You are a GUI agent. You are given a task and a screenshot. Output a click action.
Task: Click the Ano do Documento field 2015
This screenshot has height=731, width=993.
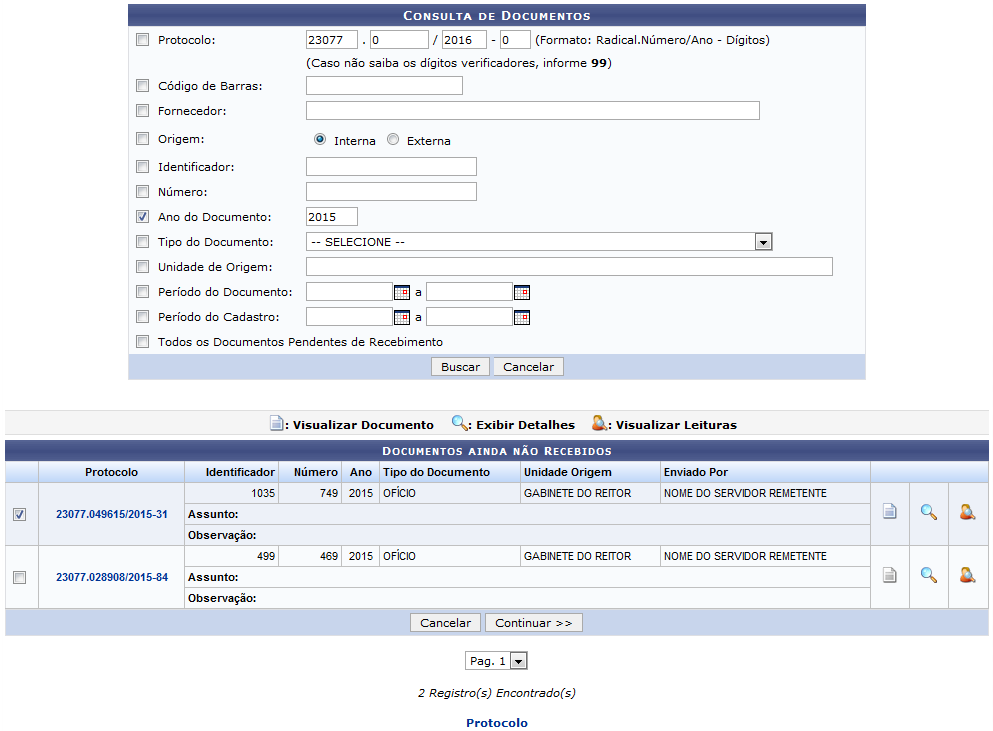[332, 217]
